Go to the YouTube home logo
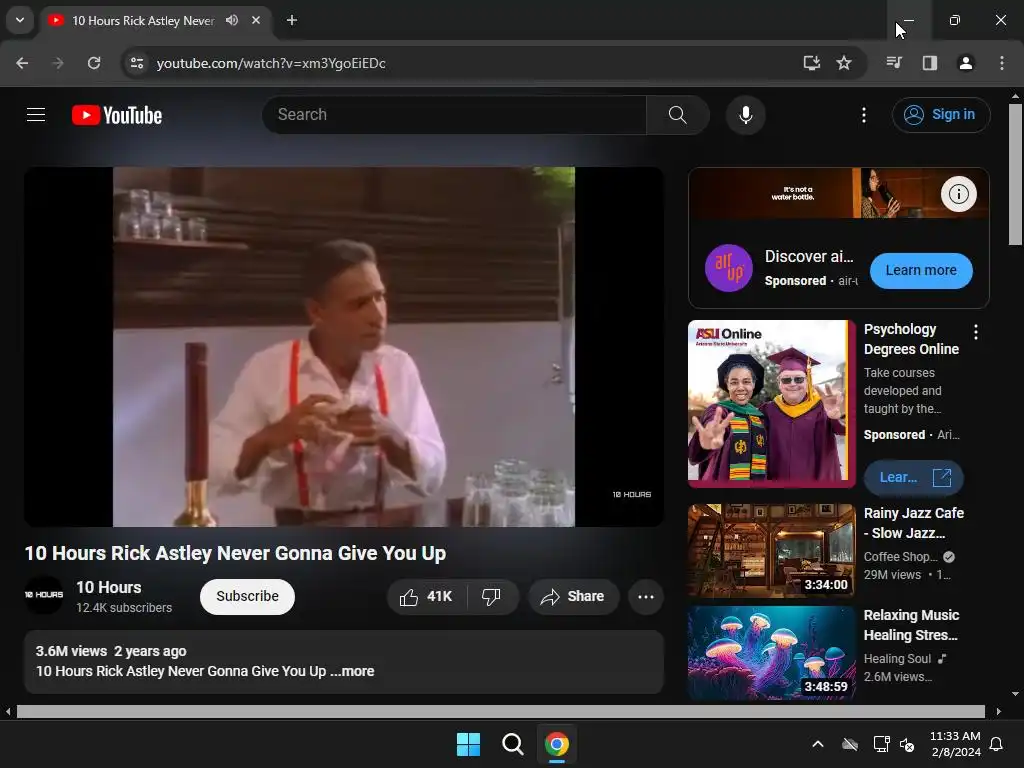Screen dimensions: 1024x768 (117, 115)
